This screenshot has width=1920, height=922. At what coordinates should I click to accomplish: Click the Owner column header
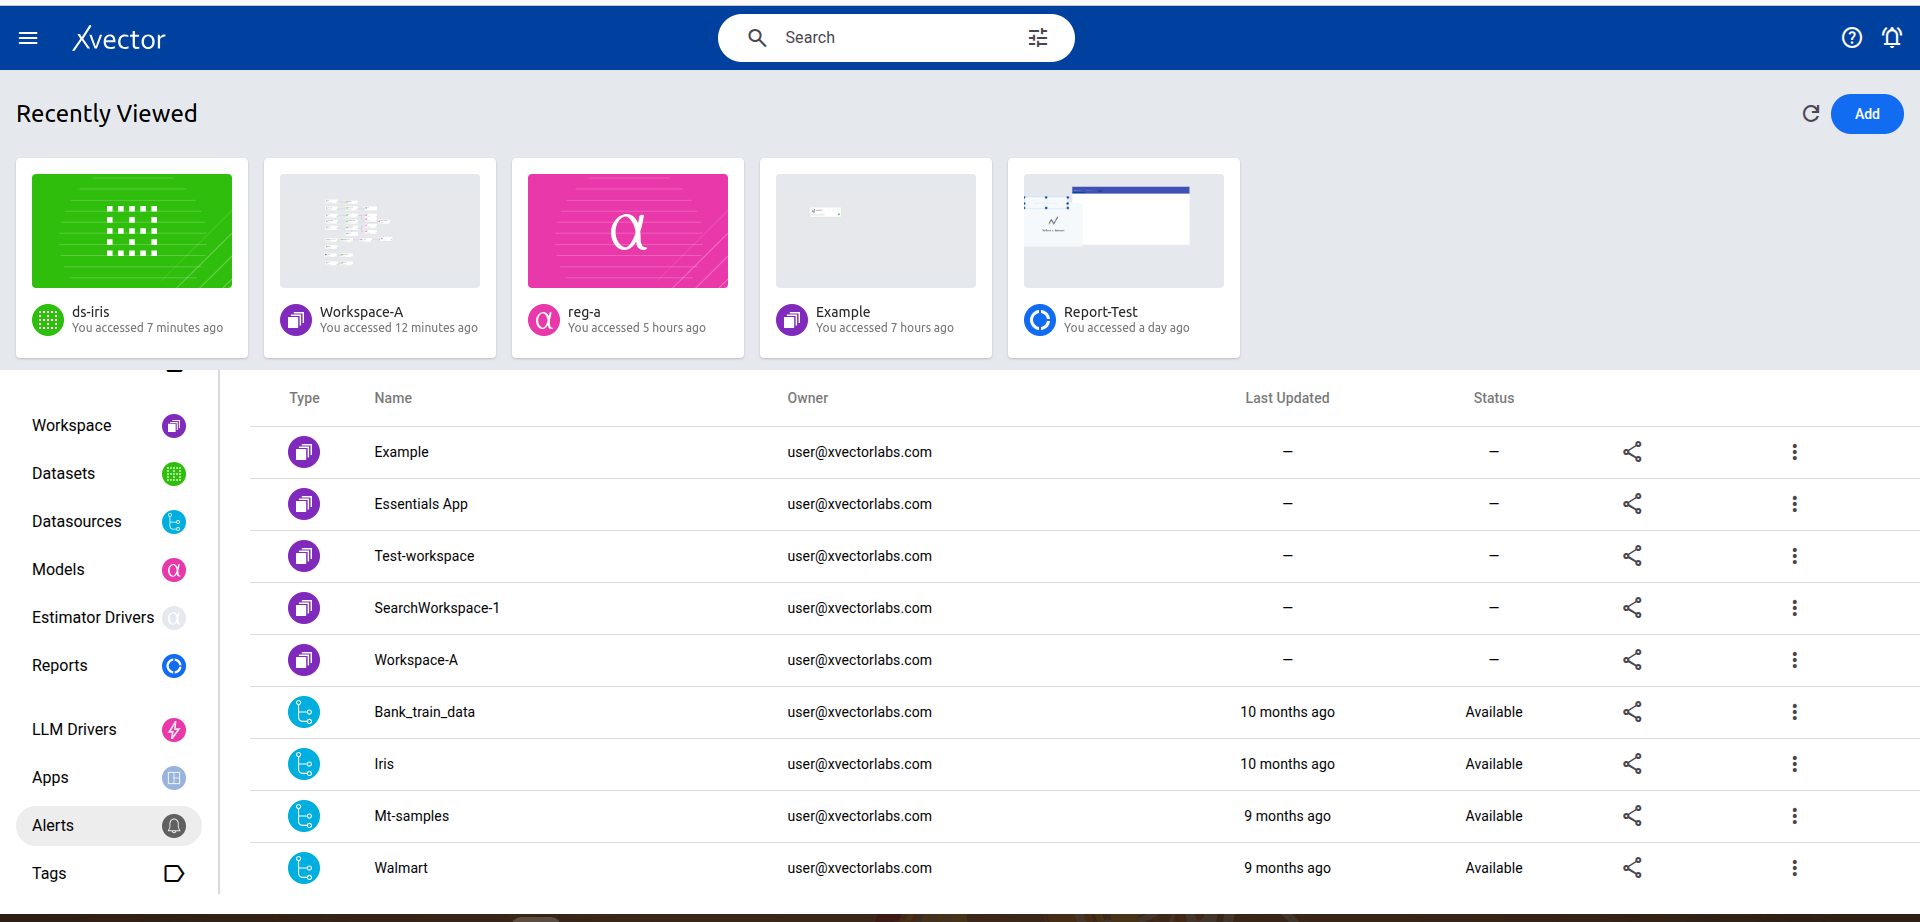tap(807, 398)
